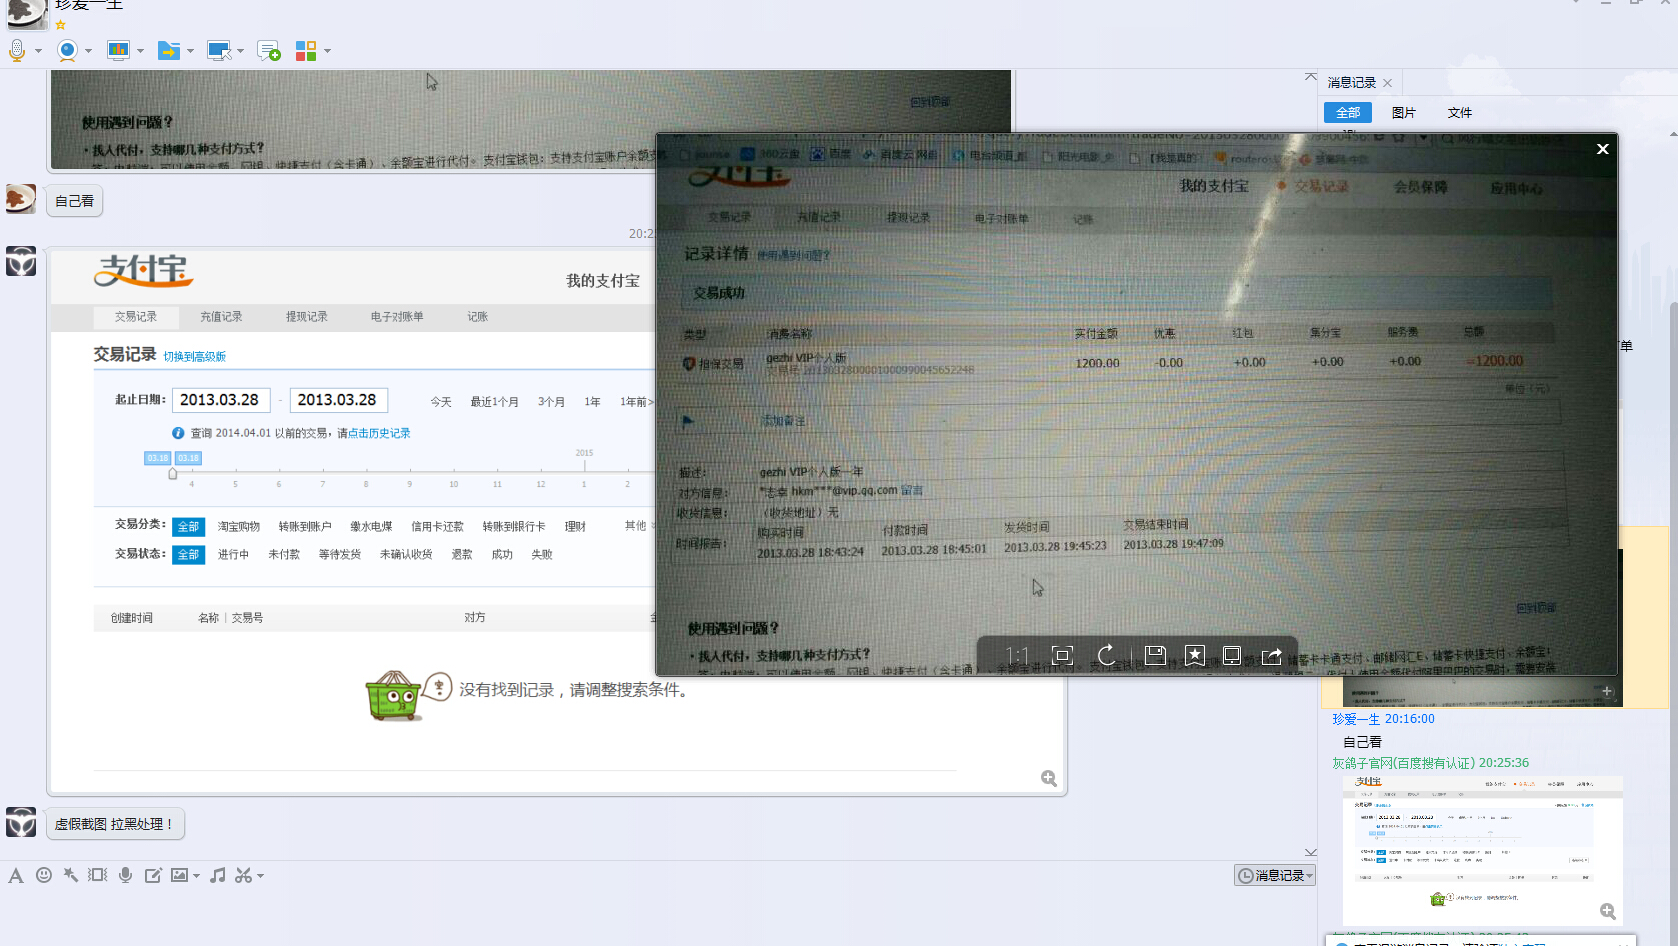Insert a picture in the chat
Screen dimensions: 1678x946
[x=179, y=875]
